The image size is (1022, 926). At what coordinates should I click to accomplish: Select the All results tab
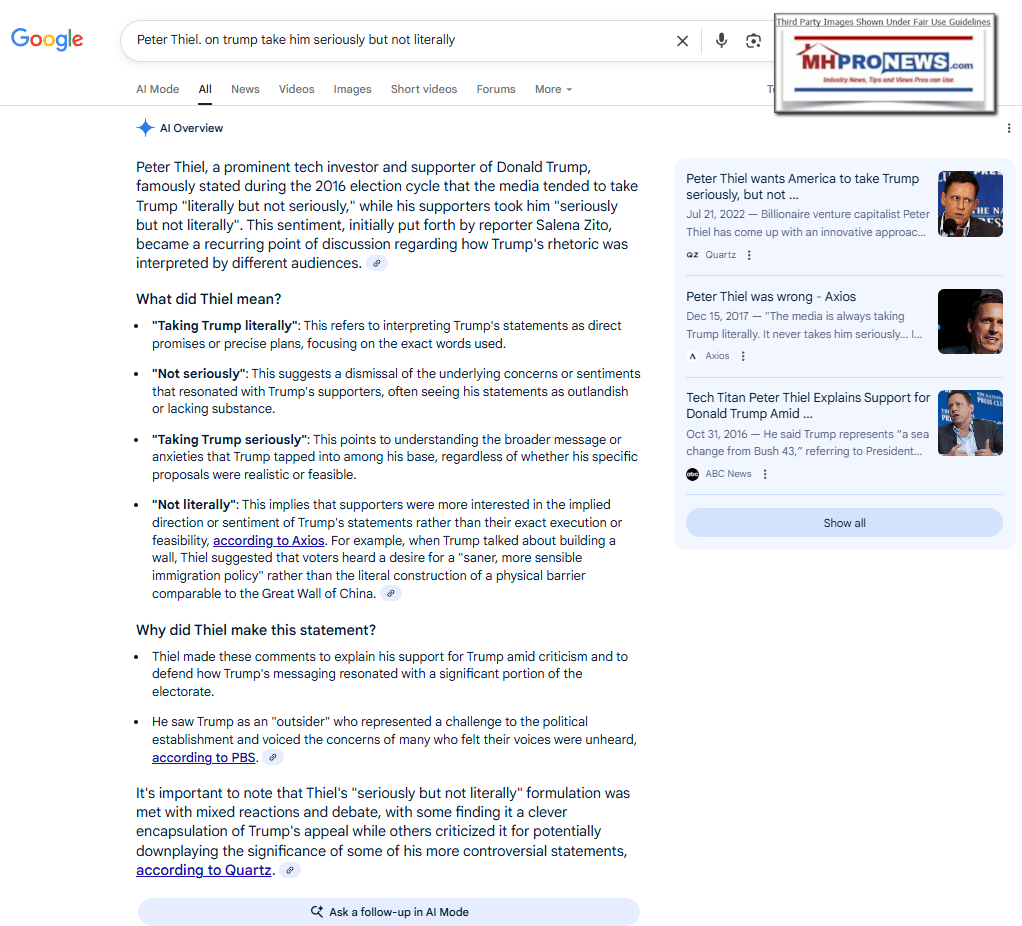click(x=205, y=89)
